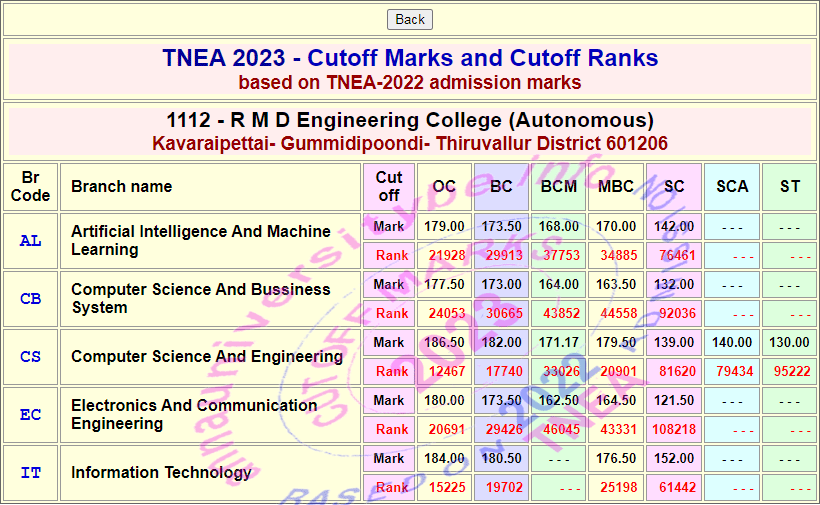
Task: Select EC BC rank 29426
Action: click(504, 429)
